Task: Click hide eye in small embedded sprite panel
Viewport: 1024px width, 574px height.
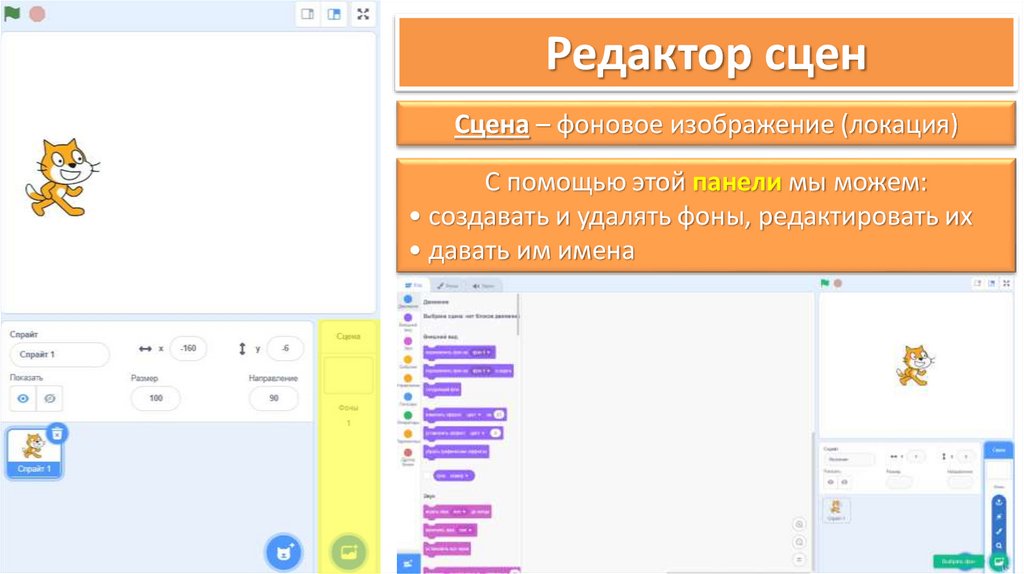Action: (844, 482)
